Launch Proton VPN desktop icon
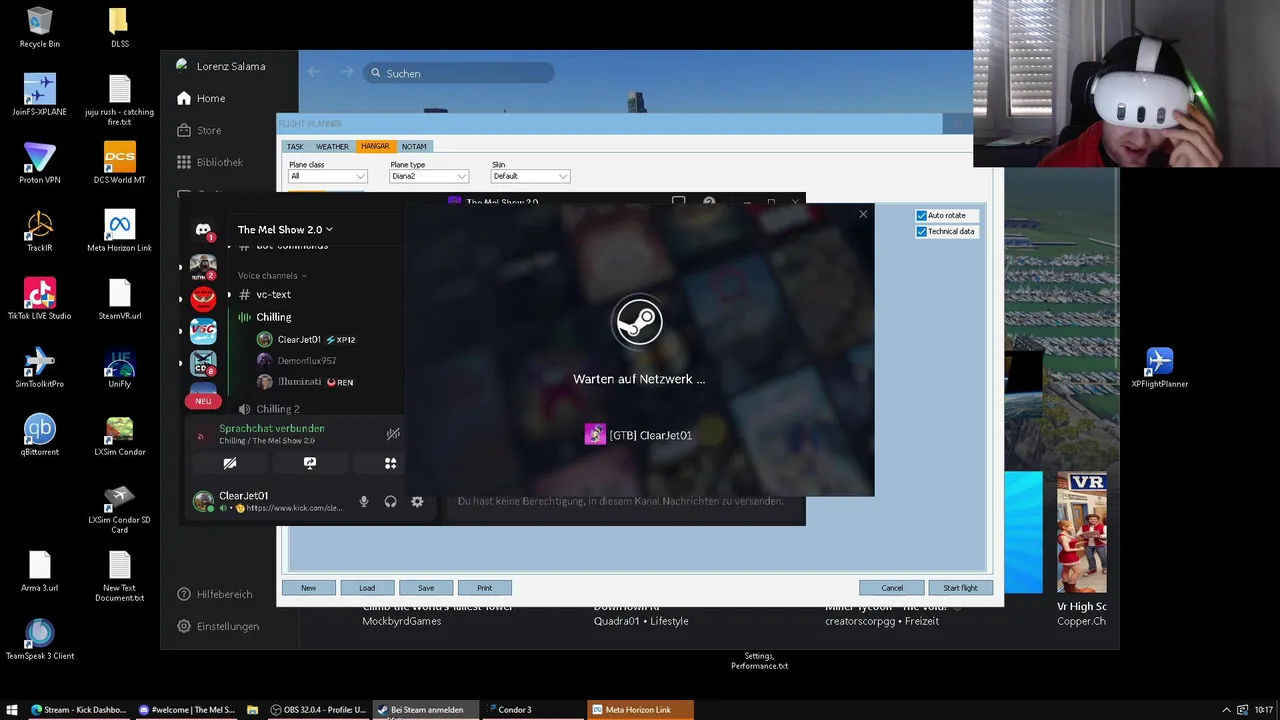The image size is (1280, 720). click(x=39, y=163)
